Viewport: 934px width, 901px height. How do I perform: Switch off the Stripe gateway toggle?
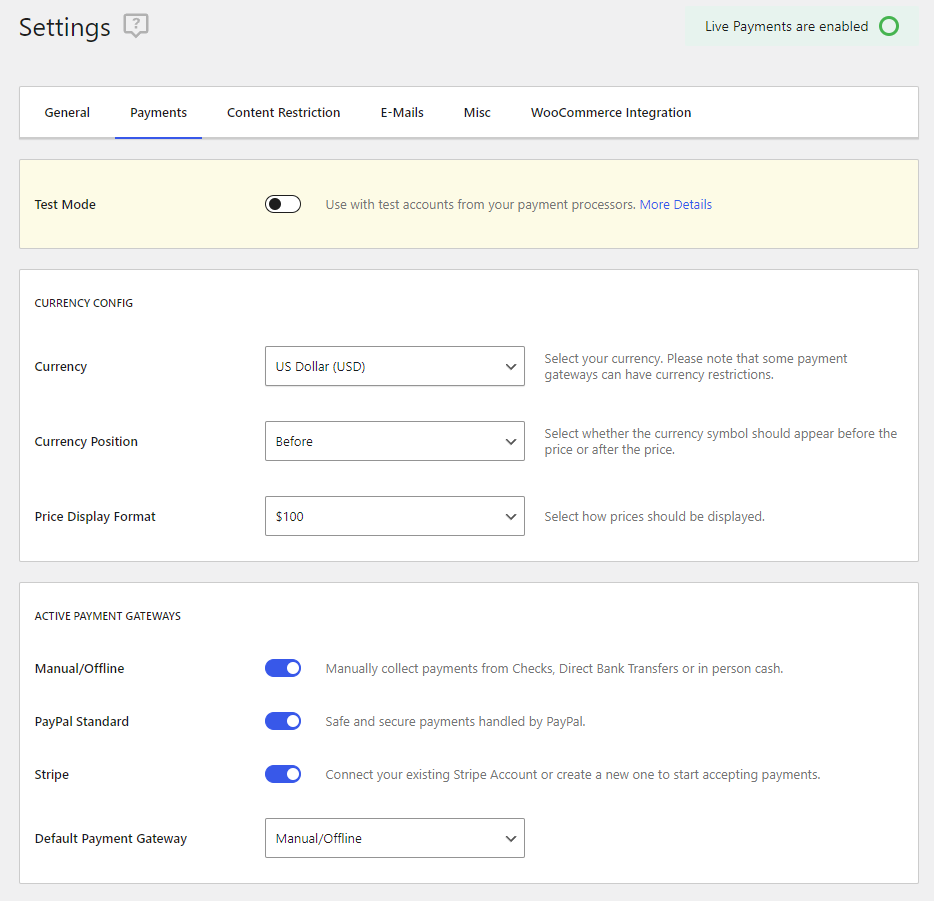pyautogui.click(x=283, y=774)
